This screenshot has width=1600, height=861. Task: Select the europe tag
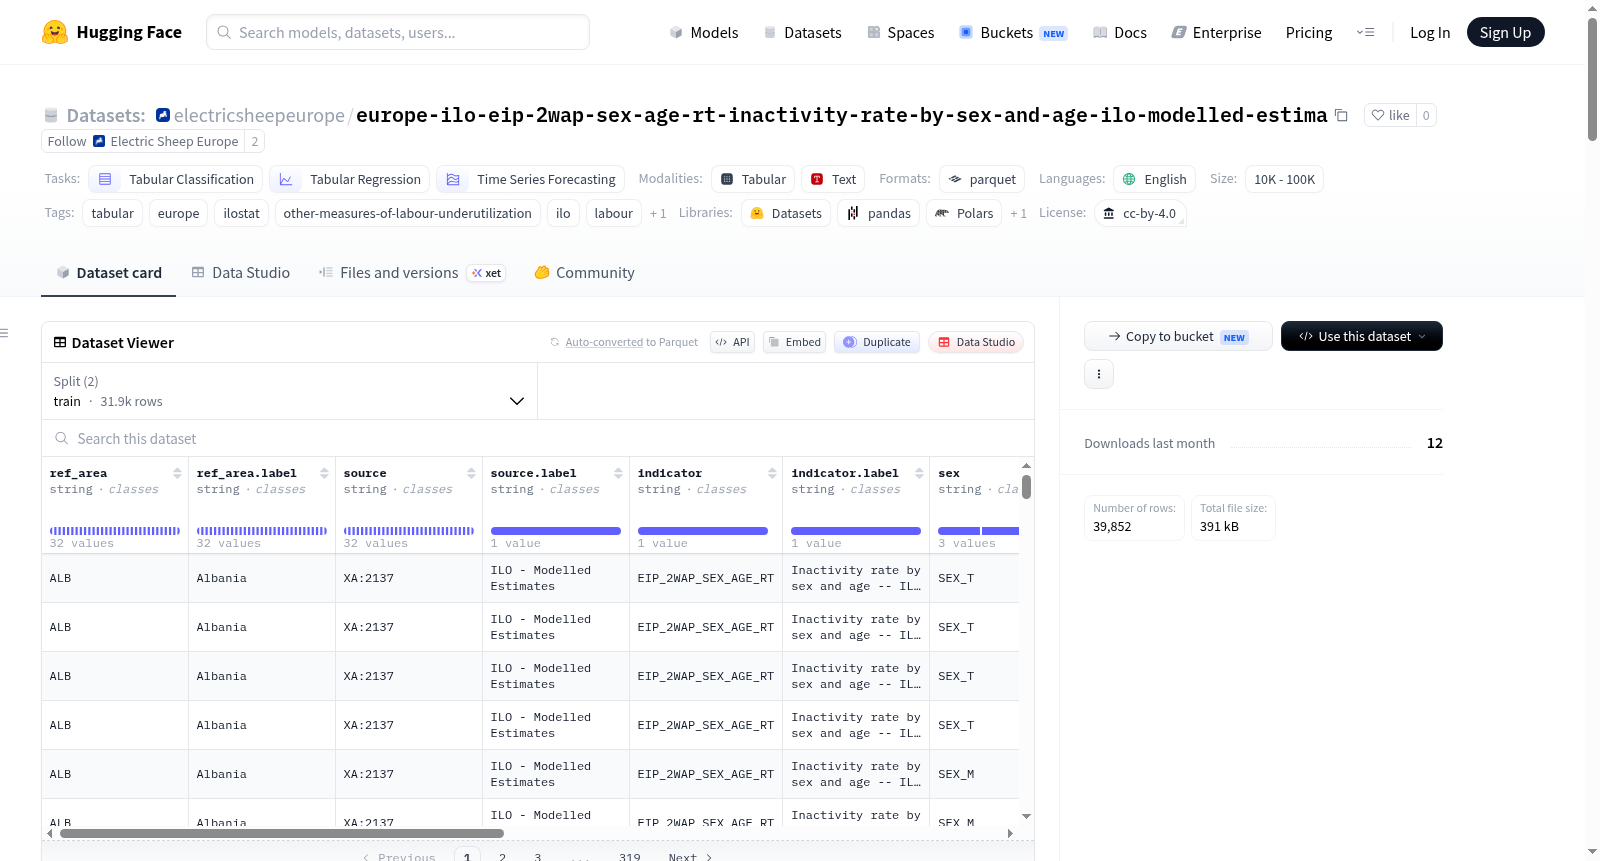178,213
